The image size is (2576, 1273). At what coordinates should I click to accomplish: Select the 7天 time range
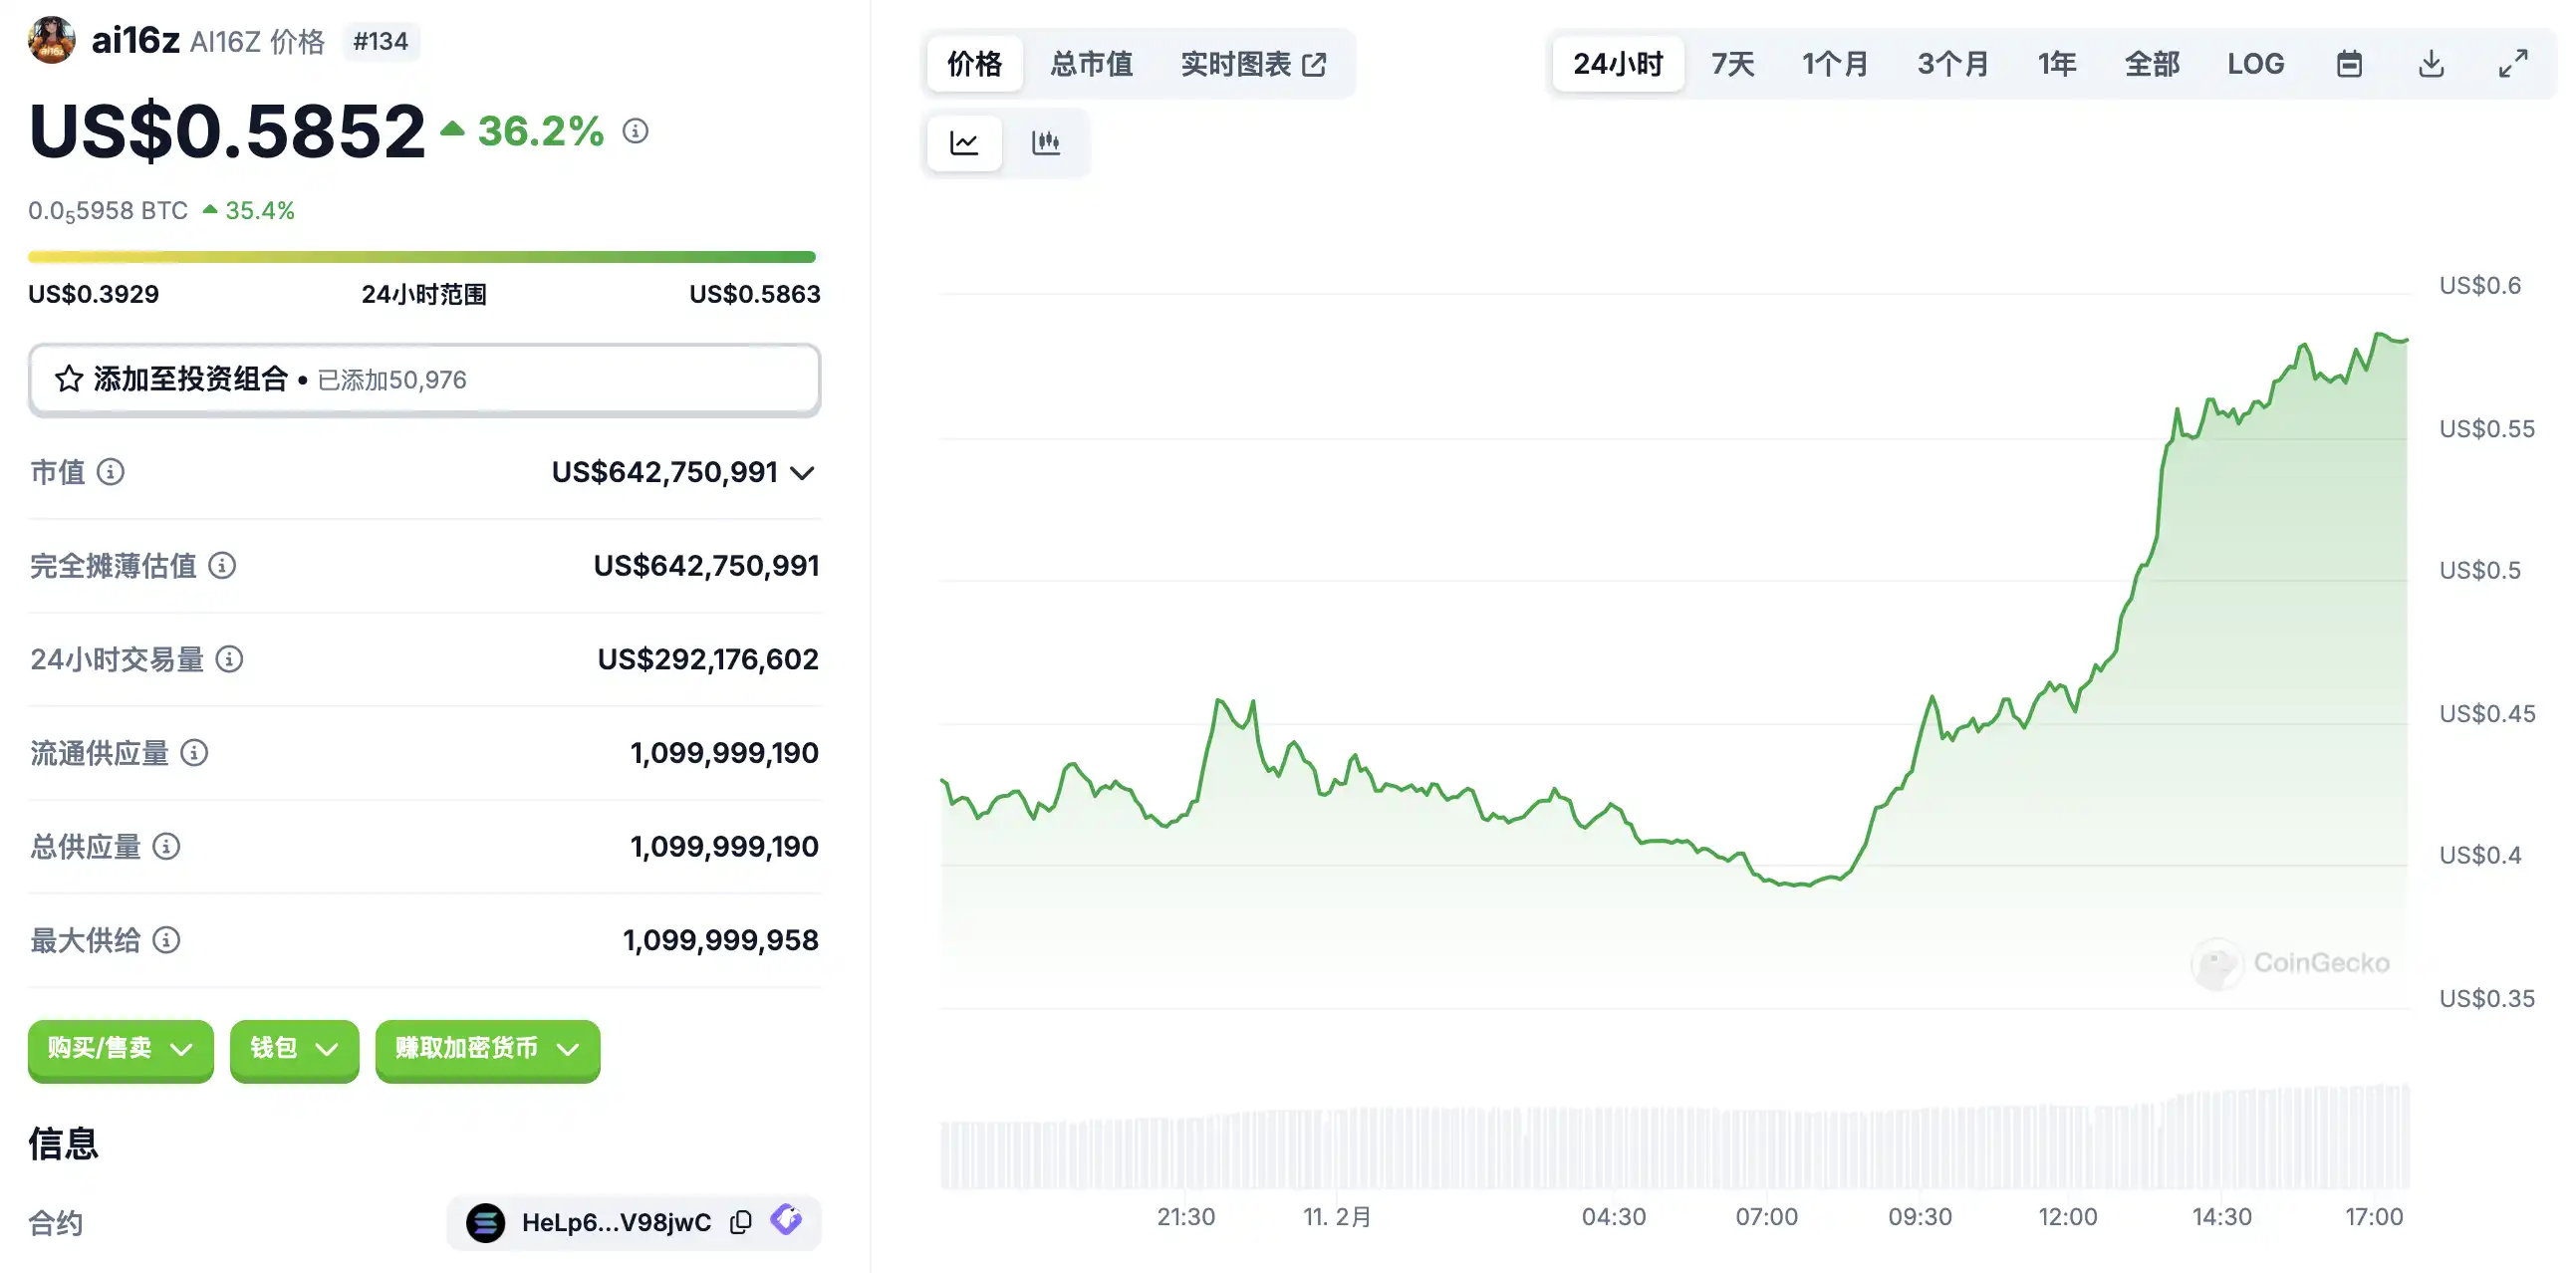point(1733,64)
